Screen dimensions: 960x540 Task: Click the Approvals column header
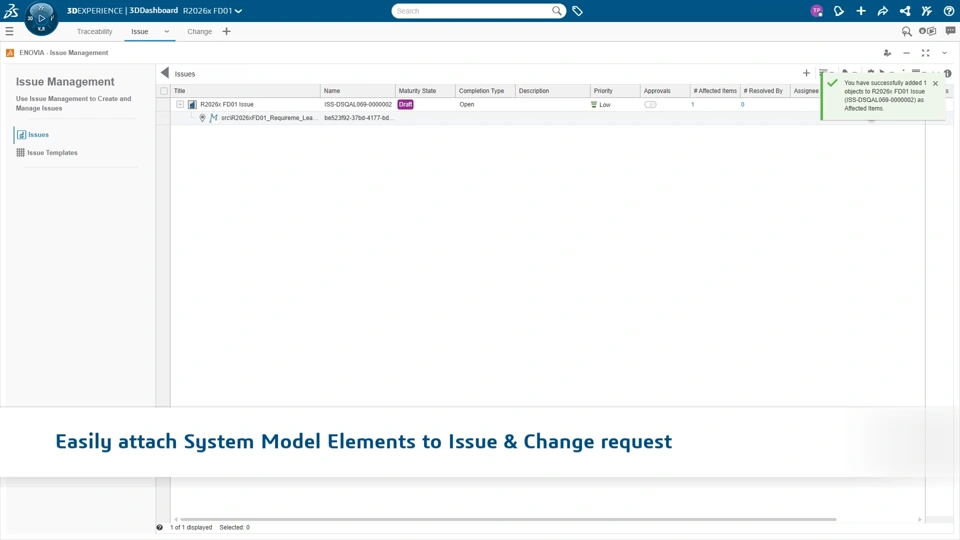(657, 91)
